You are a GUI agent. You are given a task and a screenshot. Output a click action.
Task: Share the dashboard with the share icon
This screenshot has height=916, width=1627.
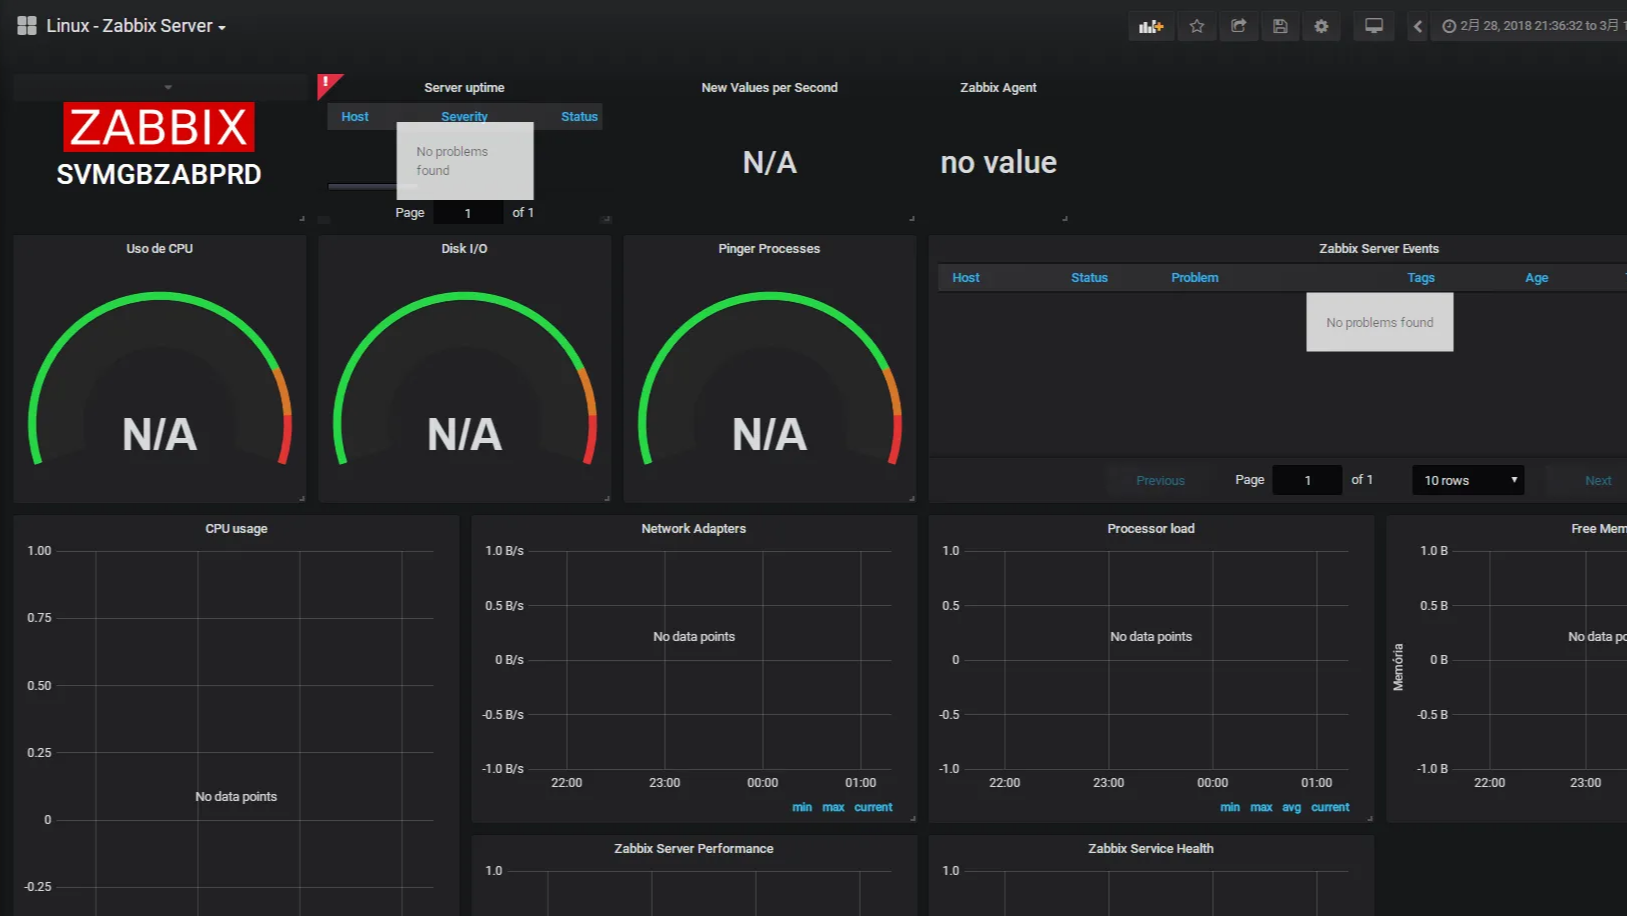tap(1238, 26)
